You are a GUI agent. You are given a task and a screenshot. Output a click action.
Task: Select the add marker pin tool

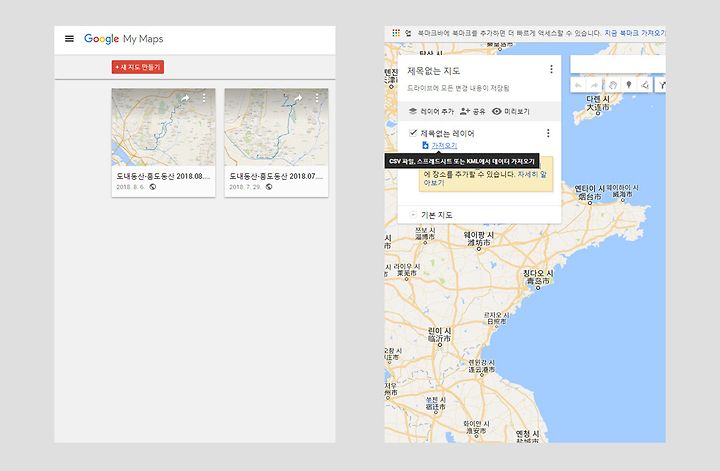(x=629, y=85)
